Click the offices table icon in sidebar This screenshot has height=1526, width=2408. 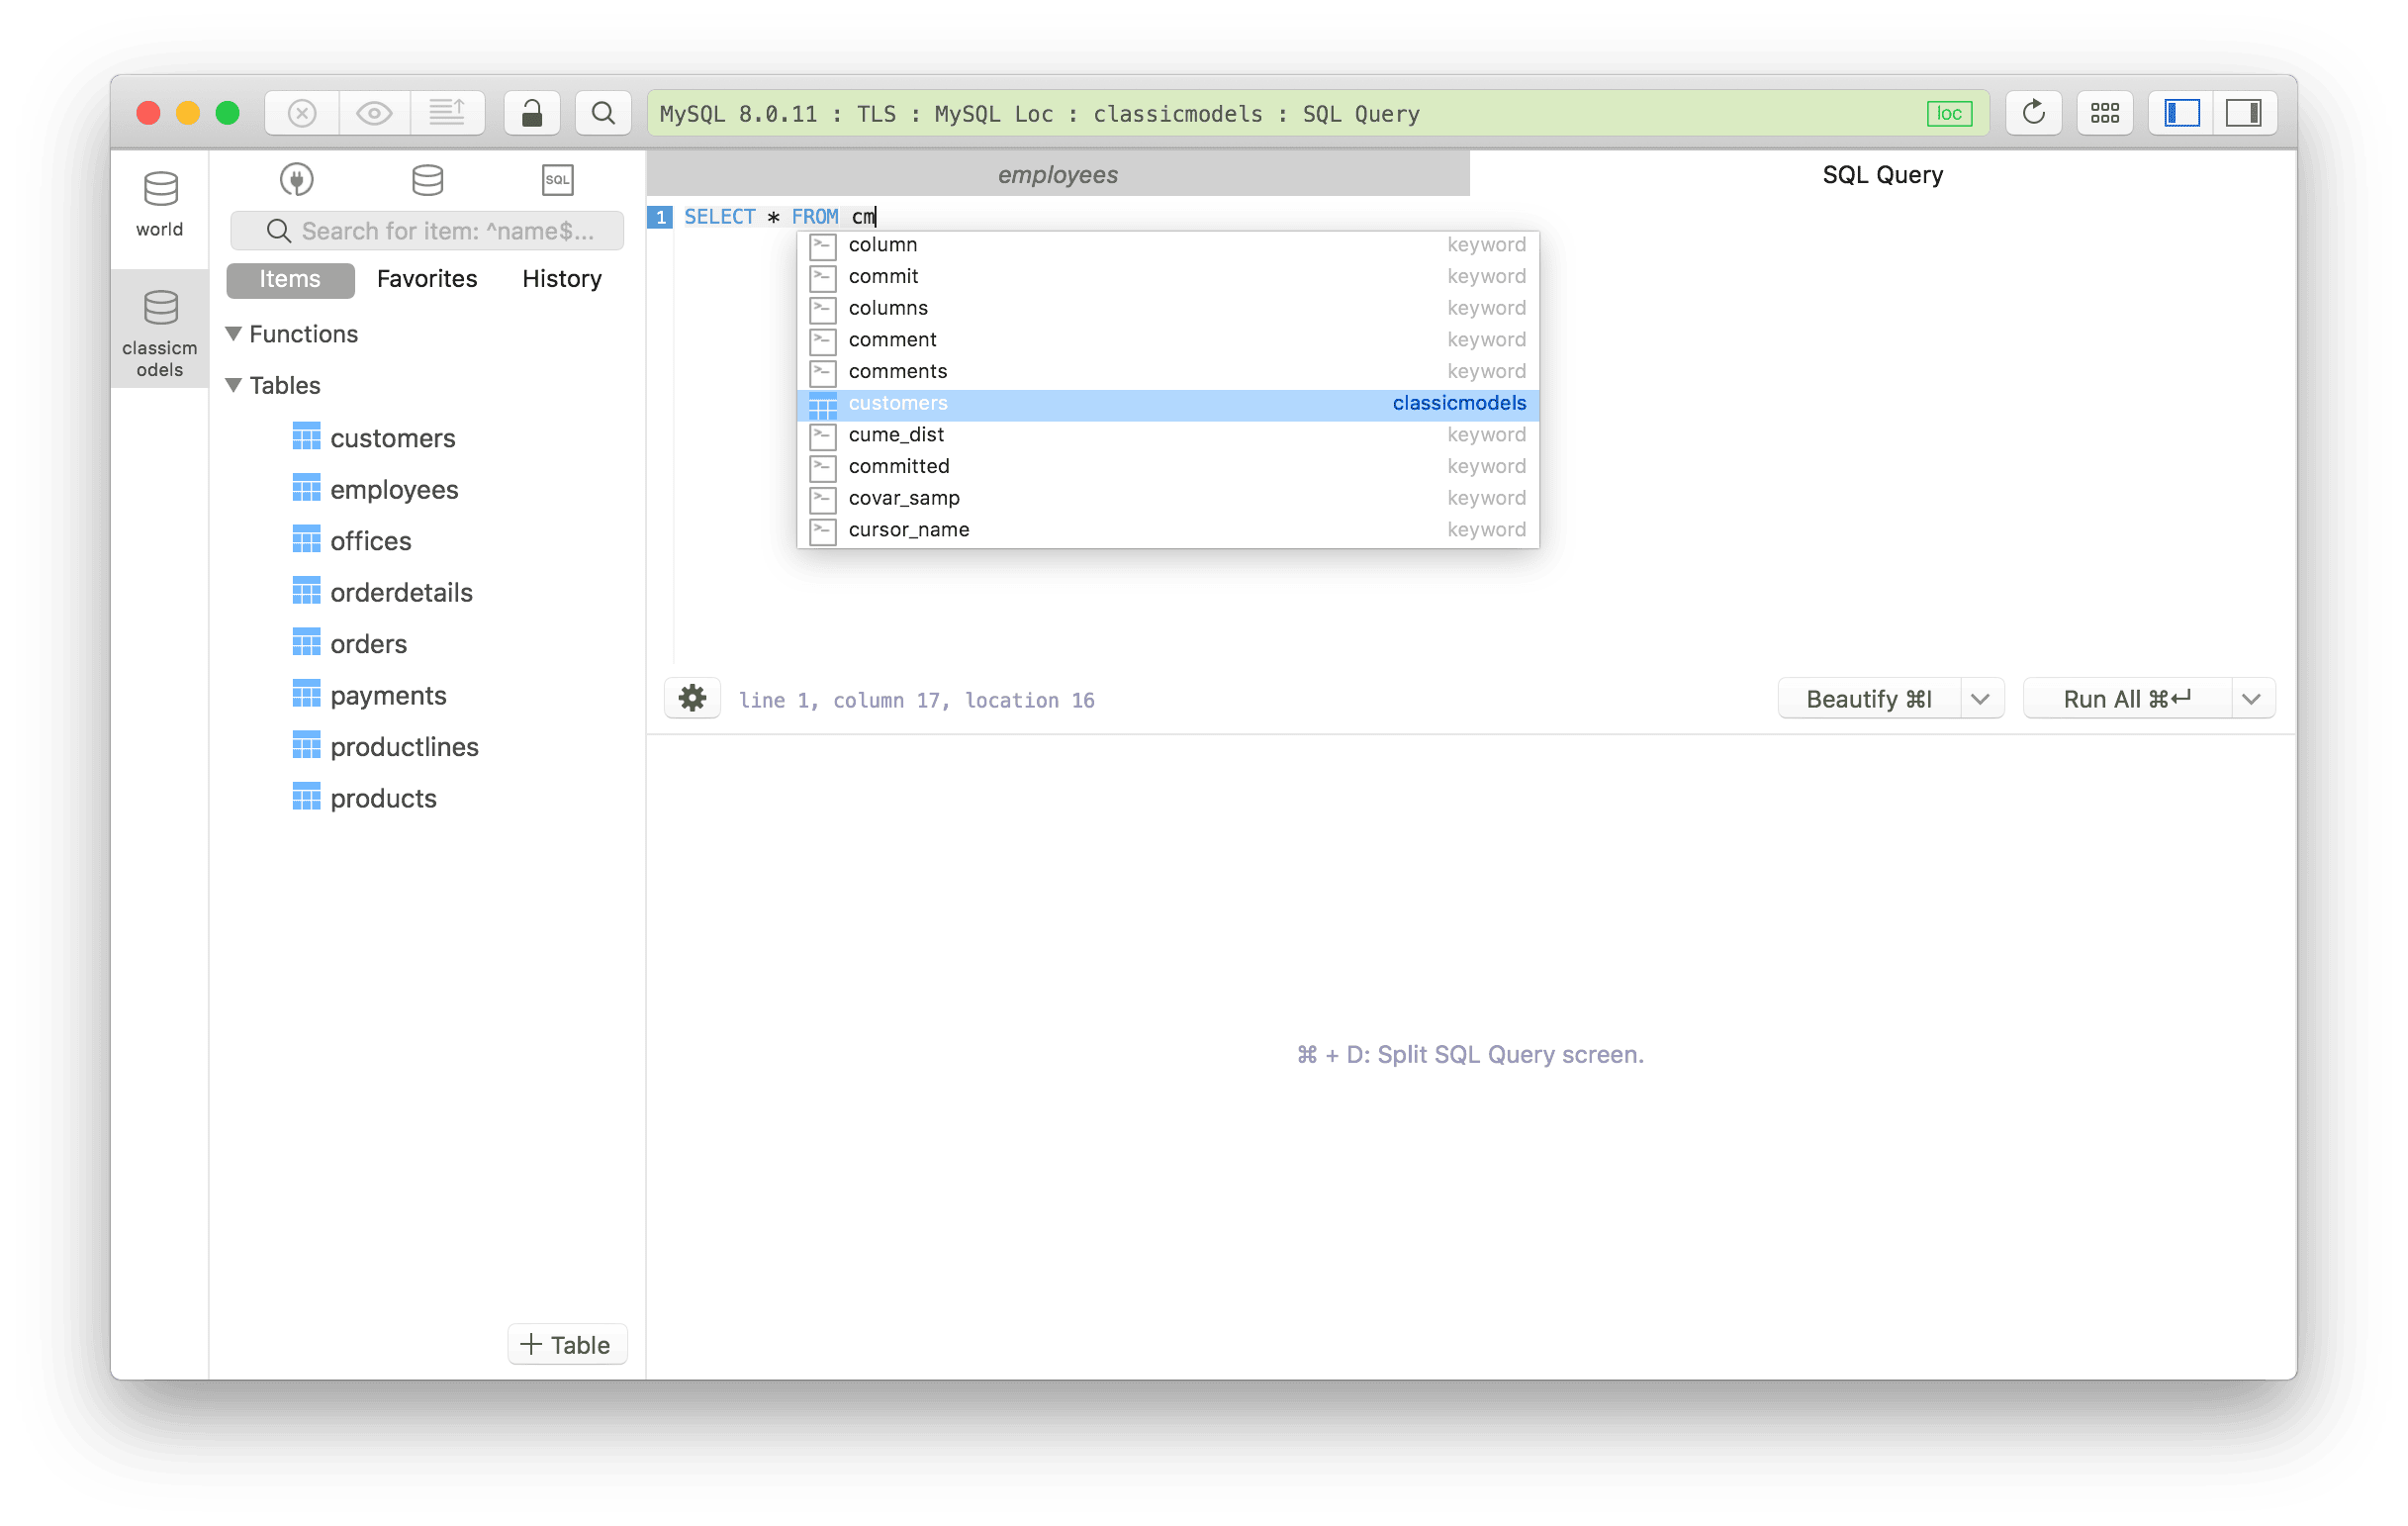pyautogui.click(x=306, y=541)
